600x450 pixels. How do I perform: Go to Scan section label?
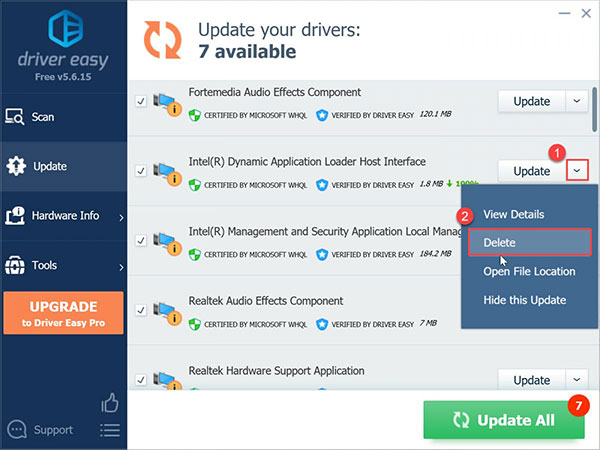click(43, 117)
